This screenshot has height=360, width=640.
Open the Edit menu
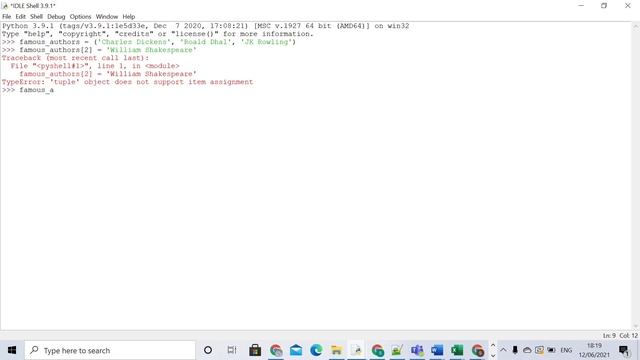tap(20, 17)
